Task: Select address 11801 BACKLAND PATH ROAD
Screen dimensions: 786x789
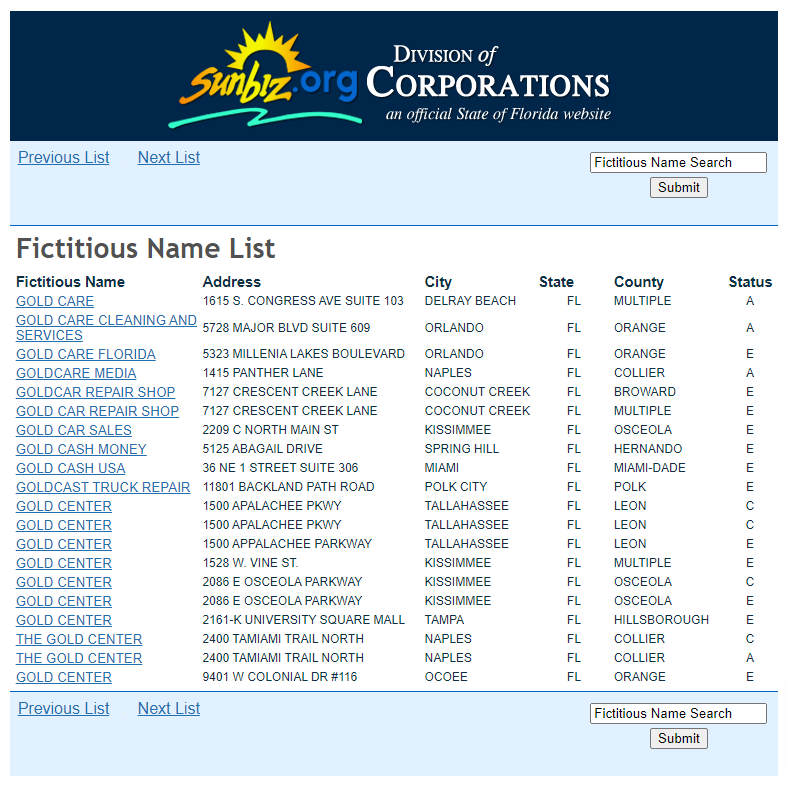Action: point(288,487)
